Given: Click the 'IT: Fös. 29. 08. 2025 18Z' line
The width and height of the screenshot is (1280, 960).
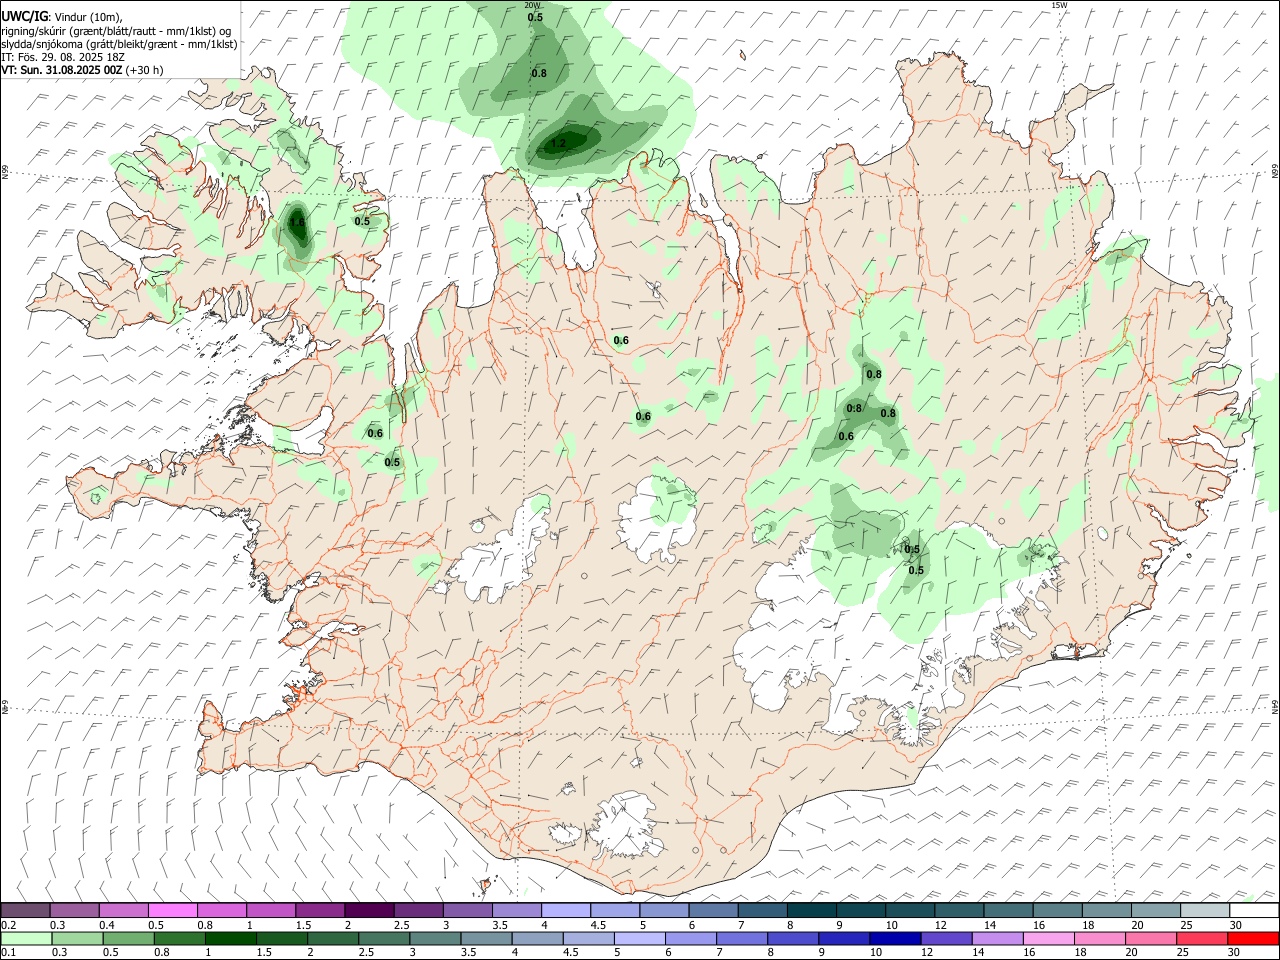Looking at the screenshot, I should click(x=63, y=57).
